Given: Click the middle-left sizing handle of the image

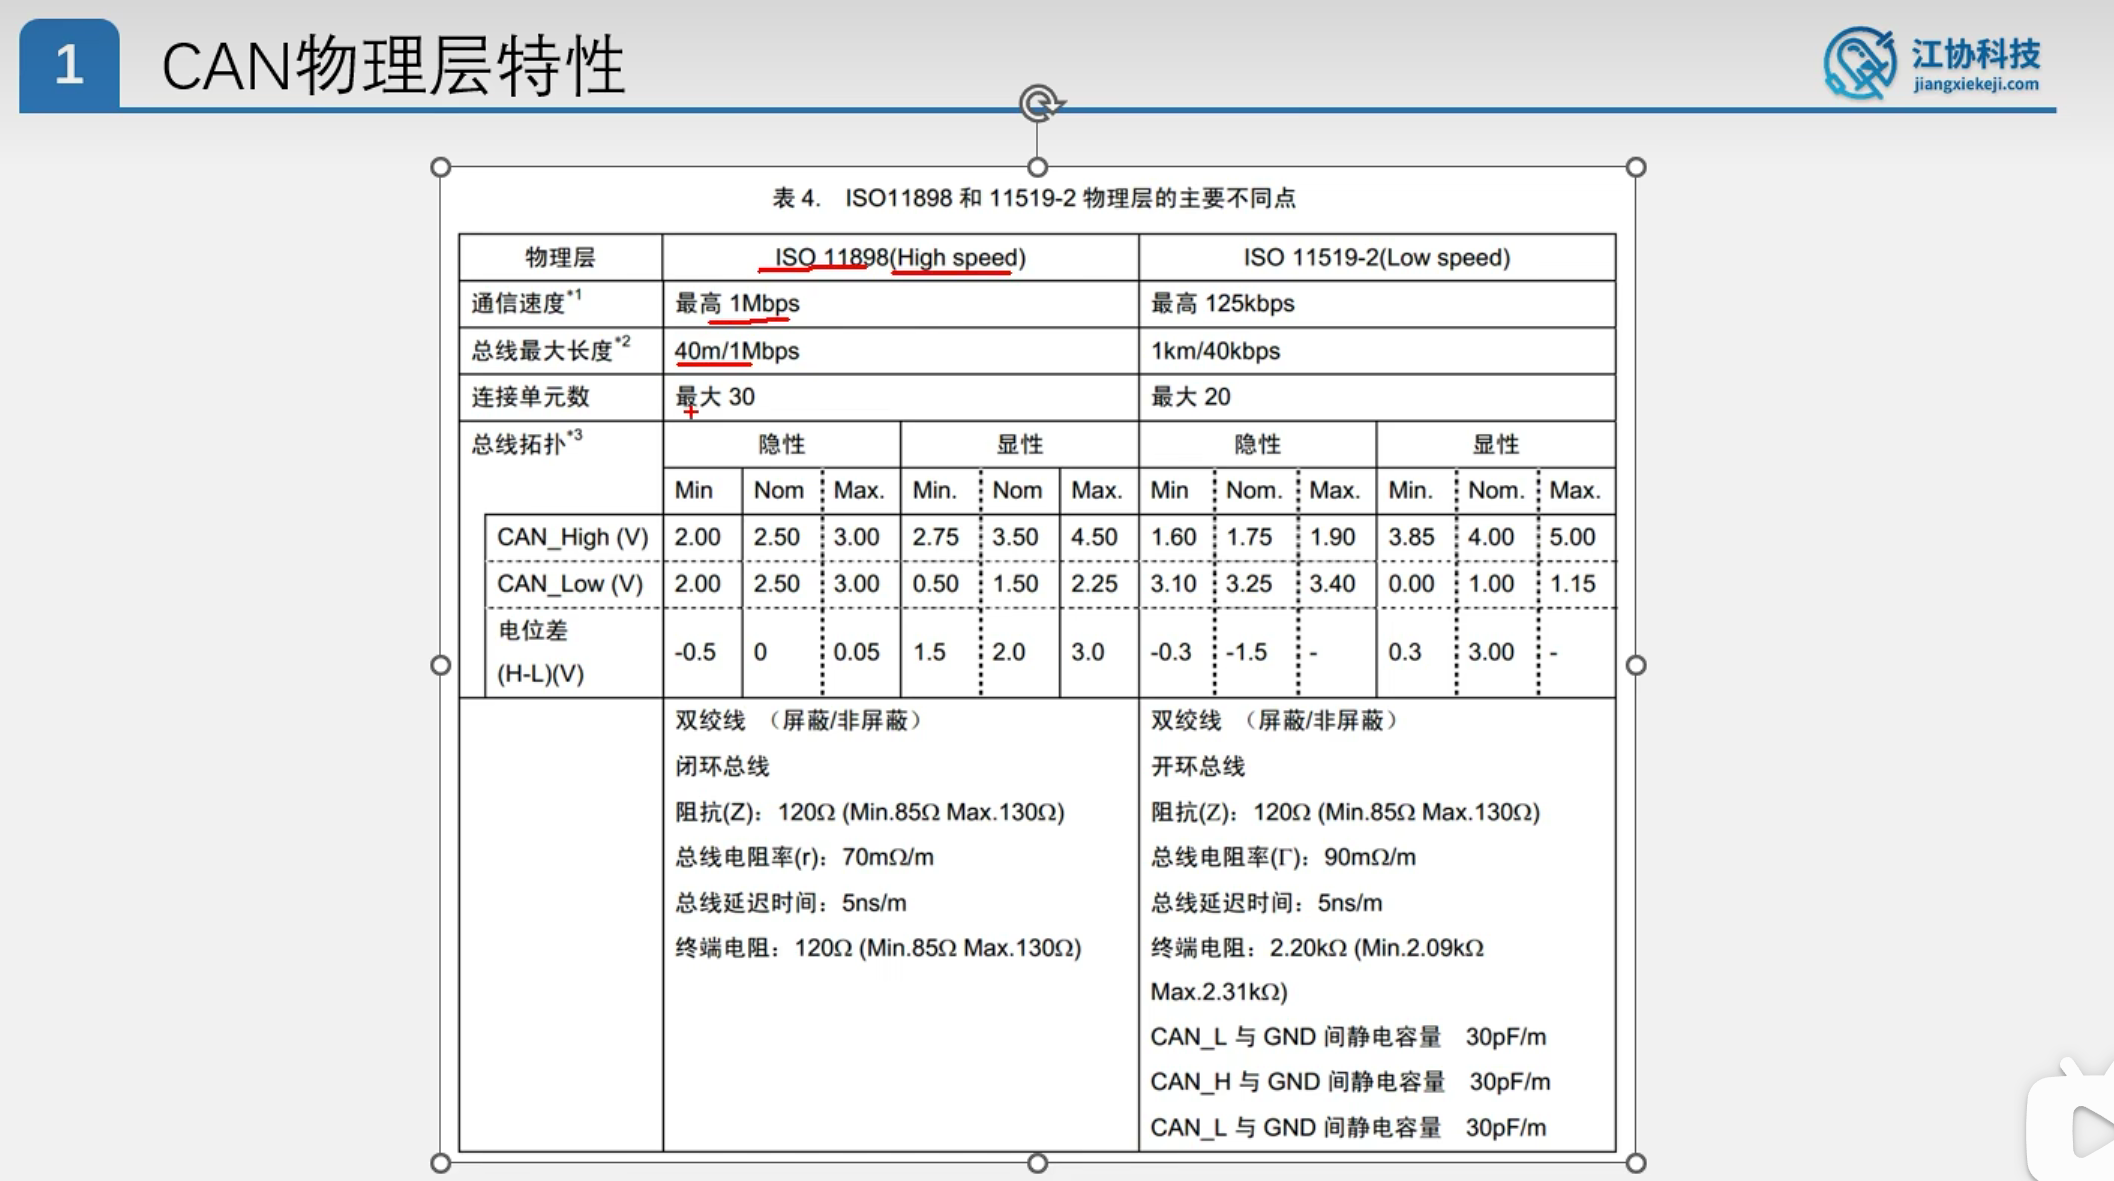Looking at the screenshot, I should (x=440, y=665).
